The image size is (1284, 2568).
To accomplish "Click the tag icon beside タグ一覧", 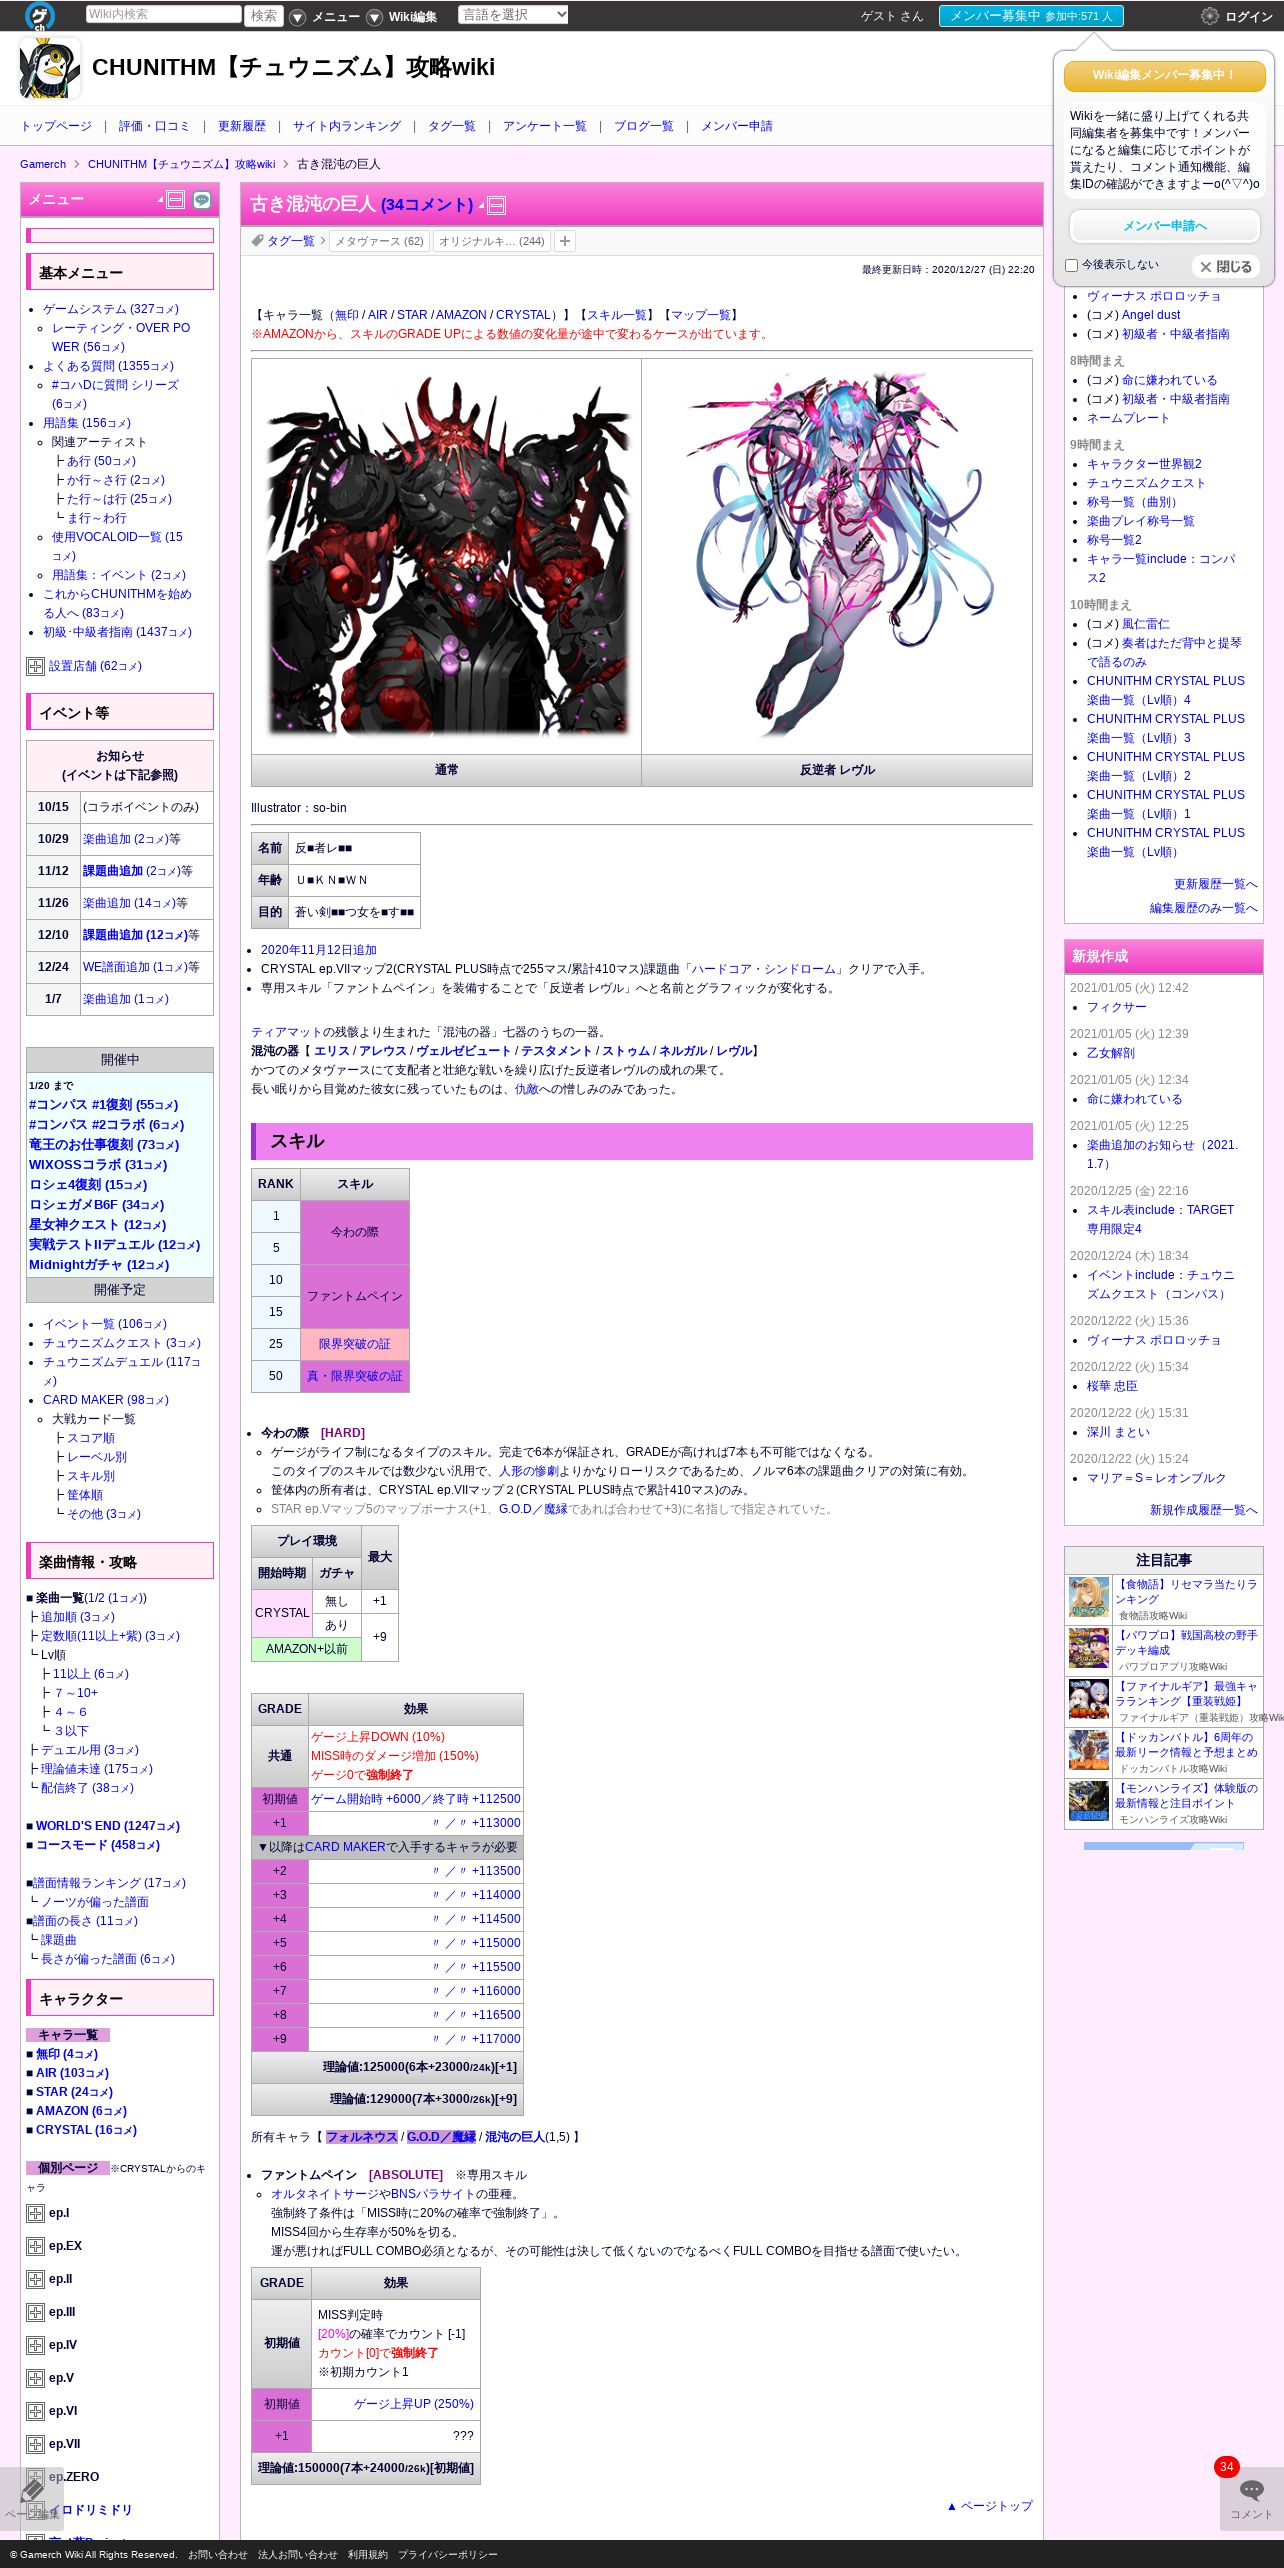I will pyautogui.click(x=257, y=241).
